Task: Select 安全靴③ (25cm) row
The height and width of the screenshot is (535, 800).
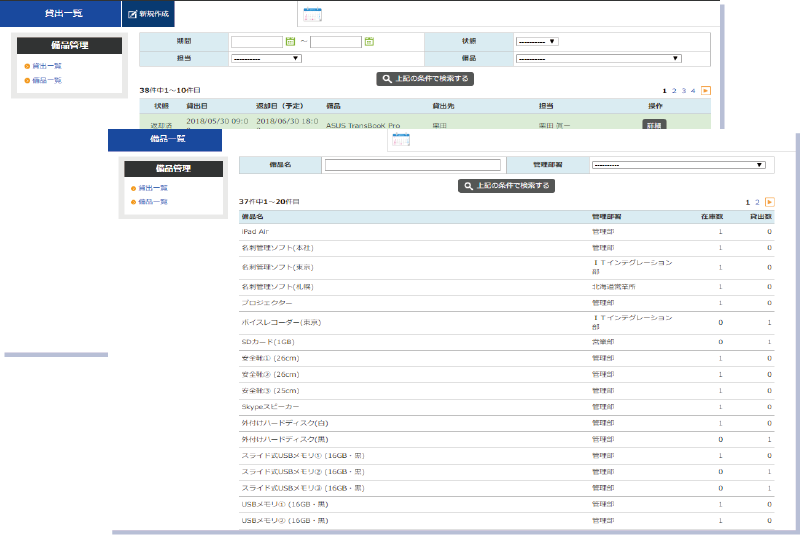Action: tap(507, 391)
